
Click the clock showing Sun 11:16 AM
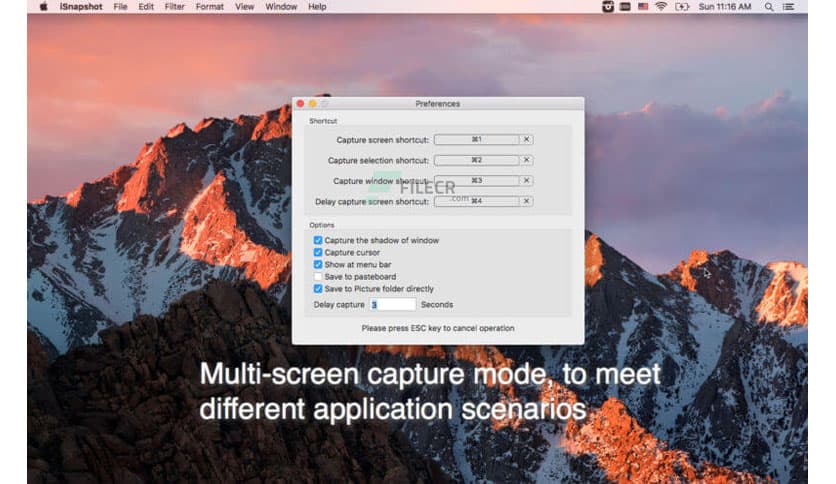(725, 7)
